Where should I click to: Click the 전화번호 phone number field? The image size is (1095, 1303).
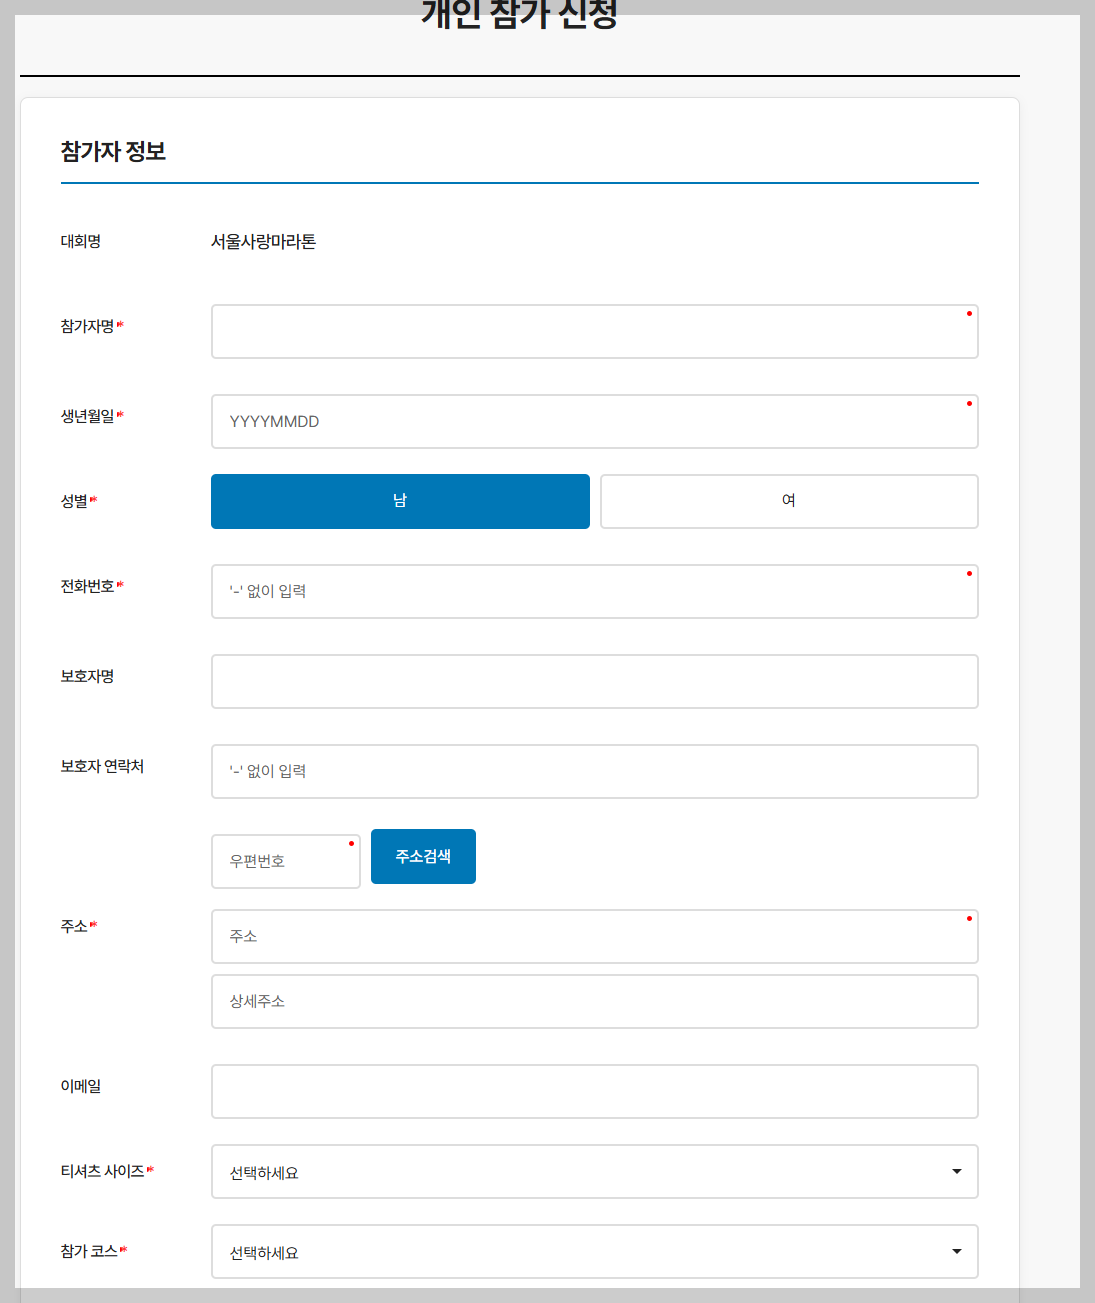[x=594, y=591]
